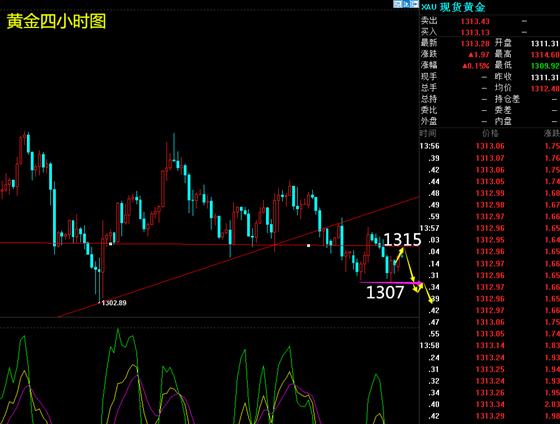Click the 1302.89 low price label on the chart
The height and width of the screenshot is (424, 560).
point(114,303)
